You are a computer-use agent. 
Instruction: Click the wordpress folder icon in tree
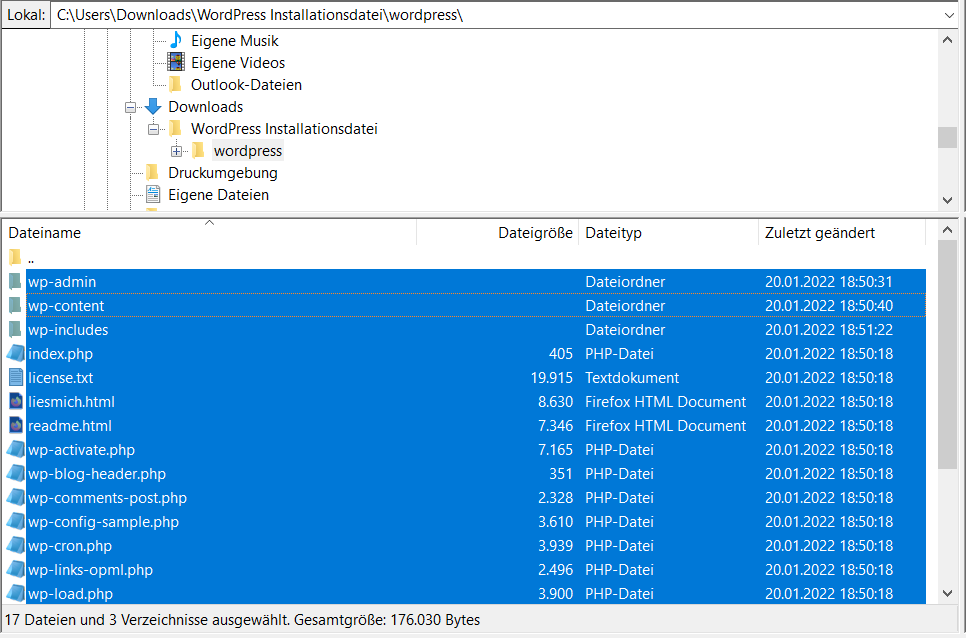198,150
